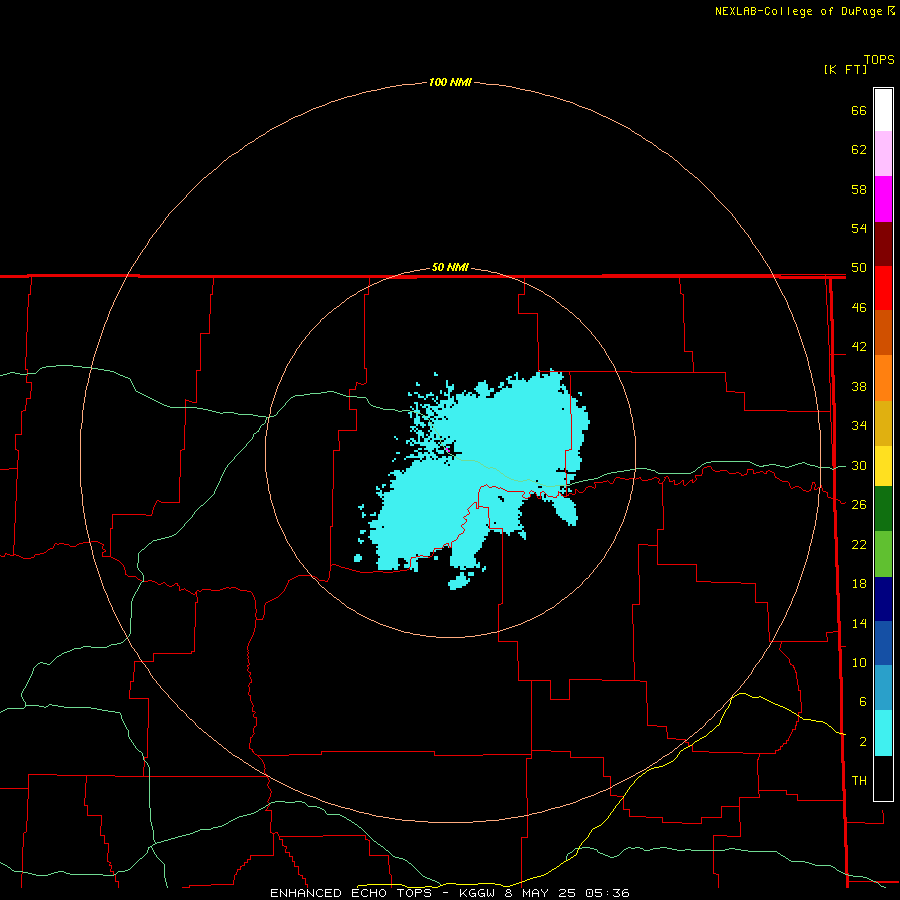This screenshot has height=900, width=900.
Task: Select the bright red legend swatch
Action: (x=883, y=288)
